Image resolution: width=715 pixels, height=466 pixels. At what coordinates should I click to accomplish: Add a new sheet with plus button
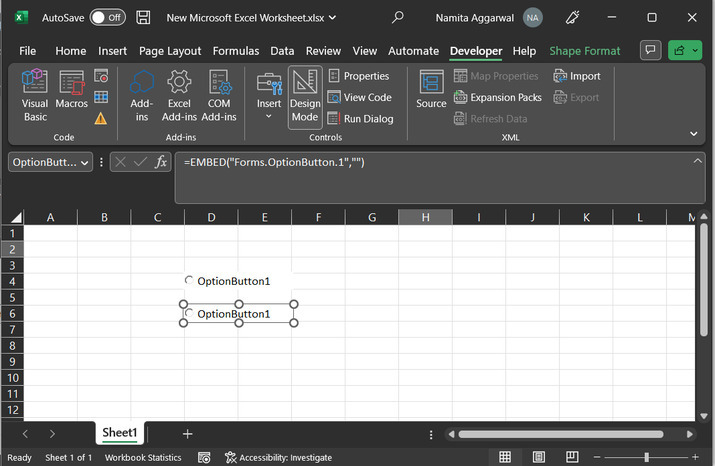[x=187, y=433]
